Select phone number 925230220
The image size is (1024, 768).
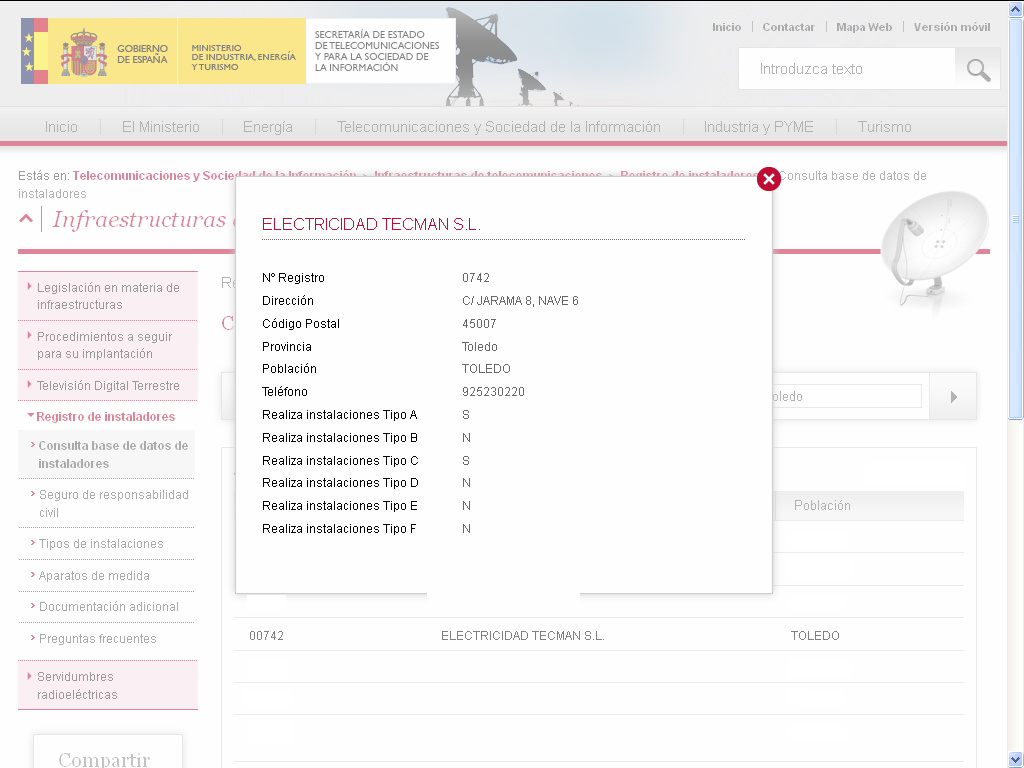click(493, 392)
